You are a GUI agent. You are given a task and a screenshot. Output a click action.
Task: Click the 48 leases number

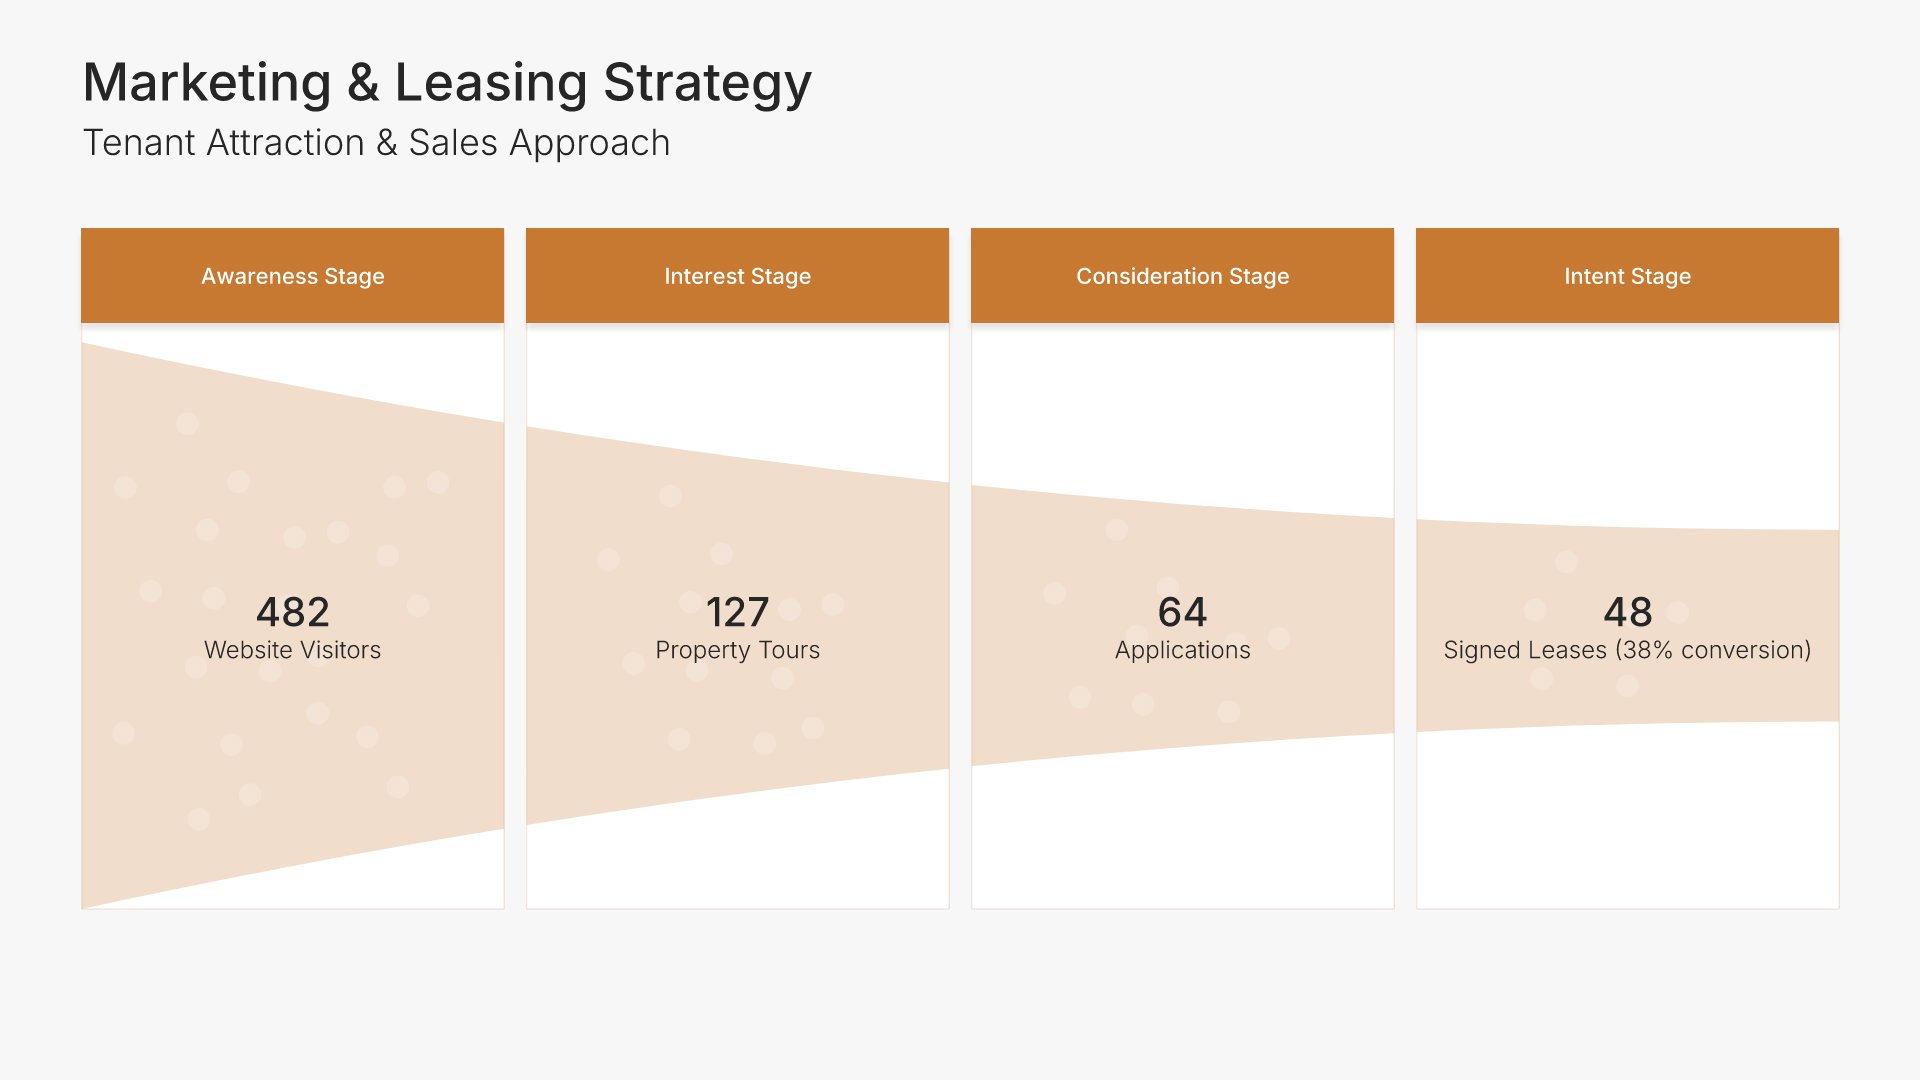(x=1627, y=612)
